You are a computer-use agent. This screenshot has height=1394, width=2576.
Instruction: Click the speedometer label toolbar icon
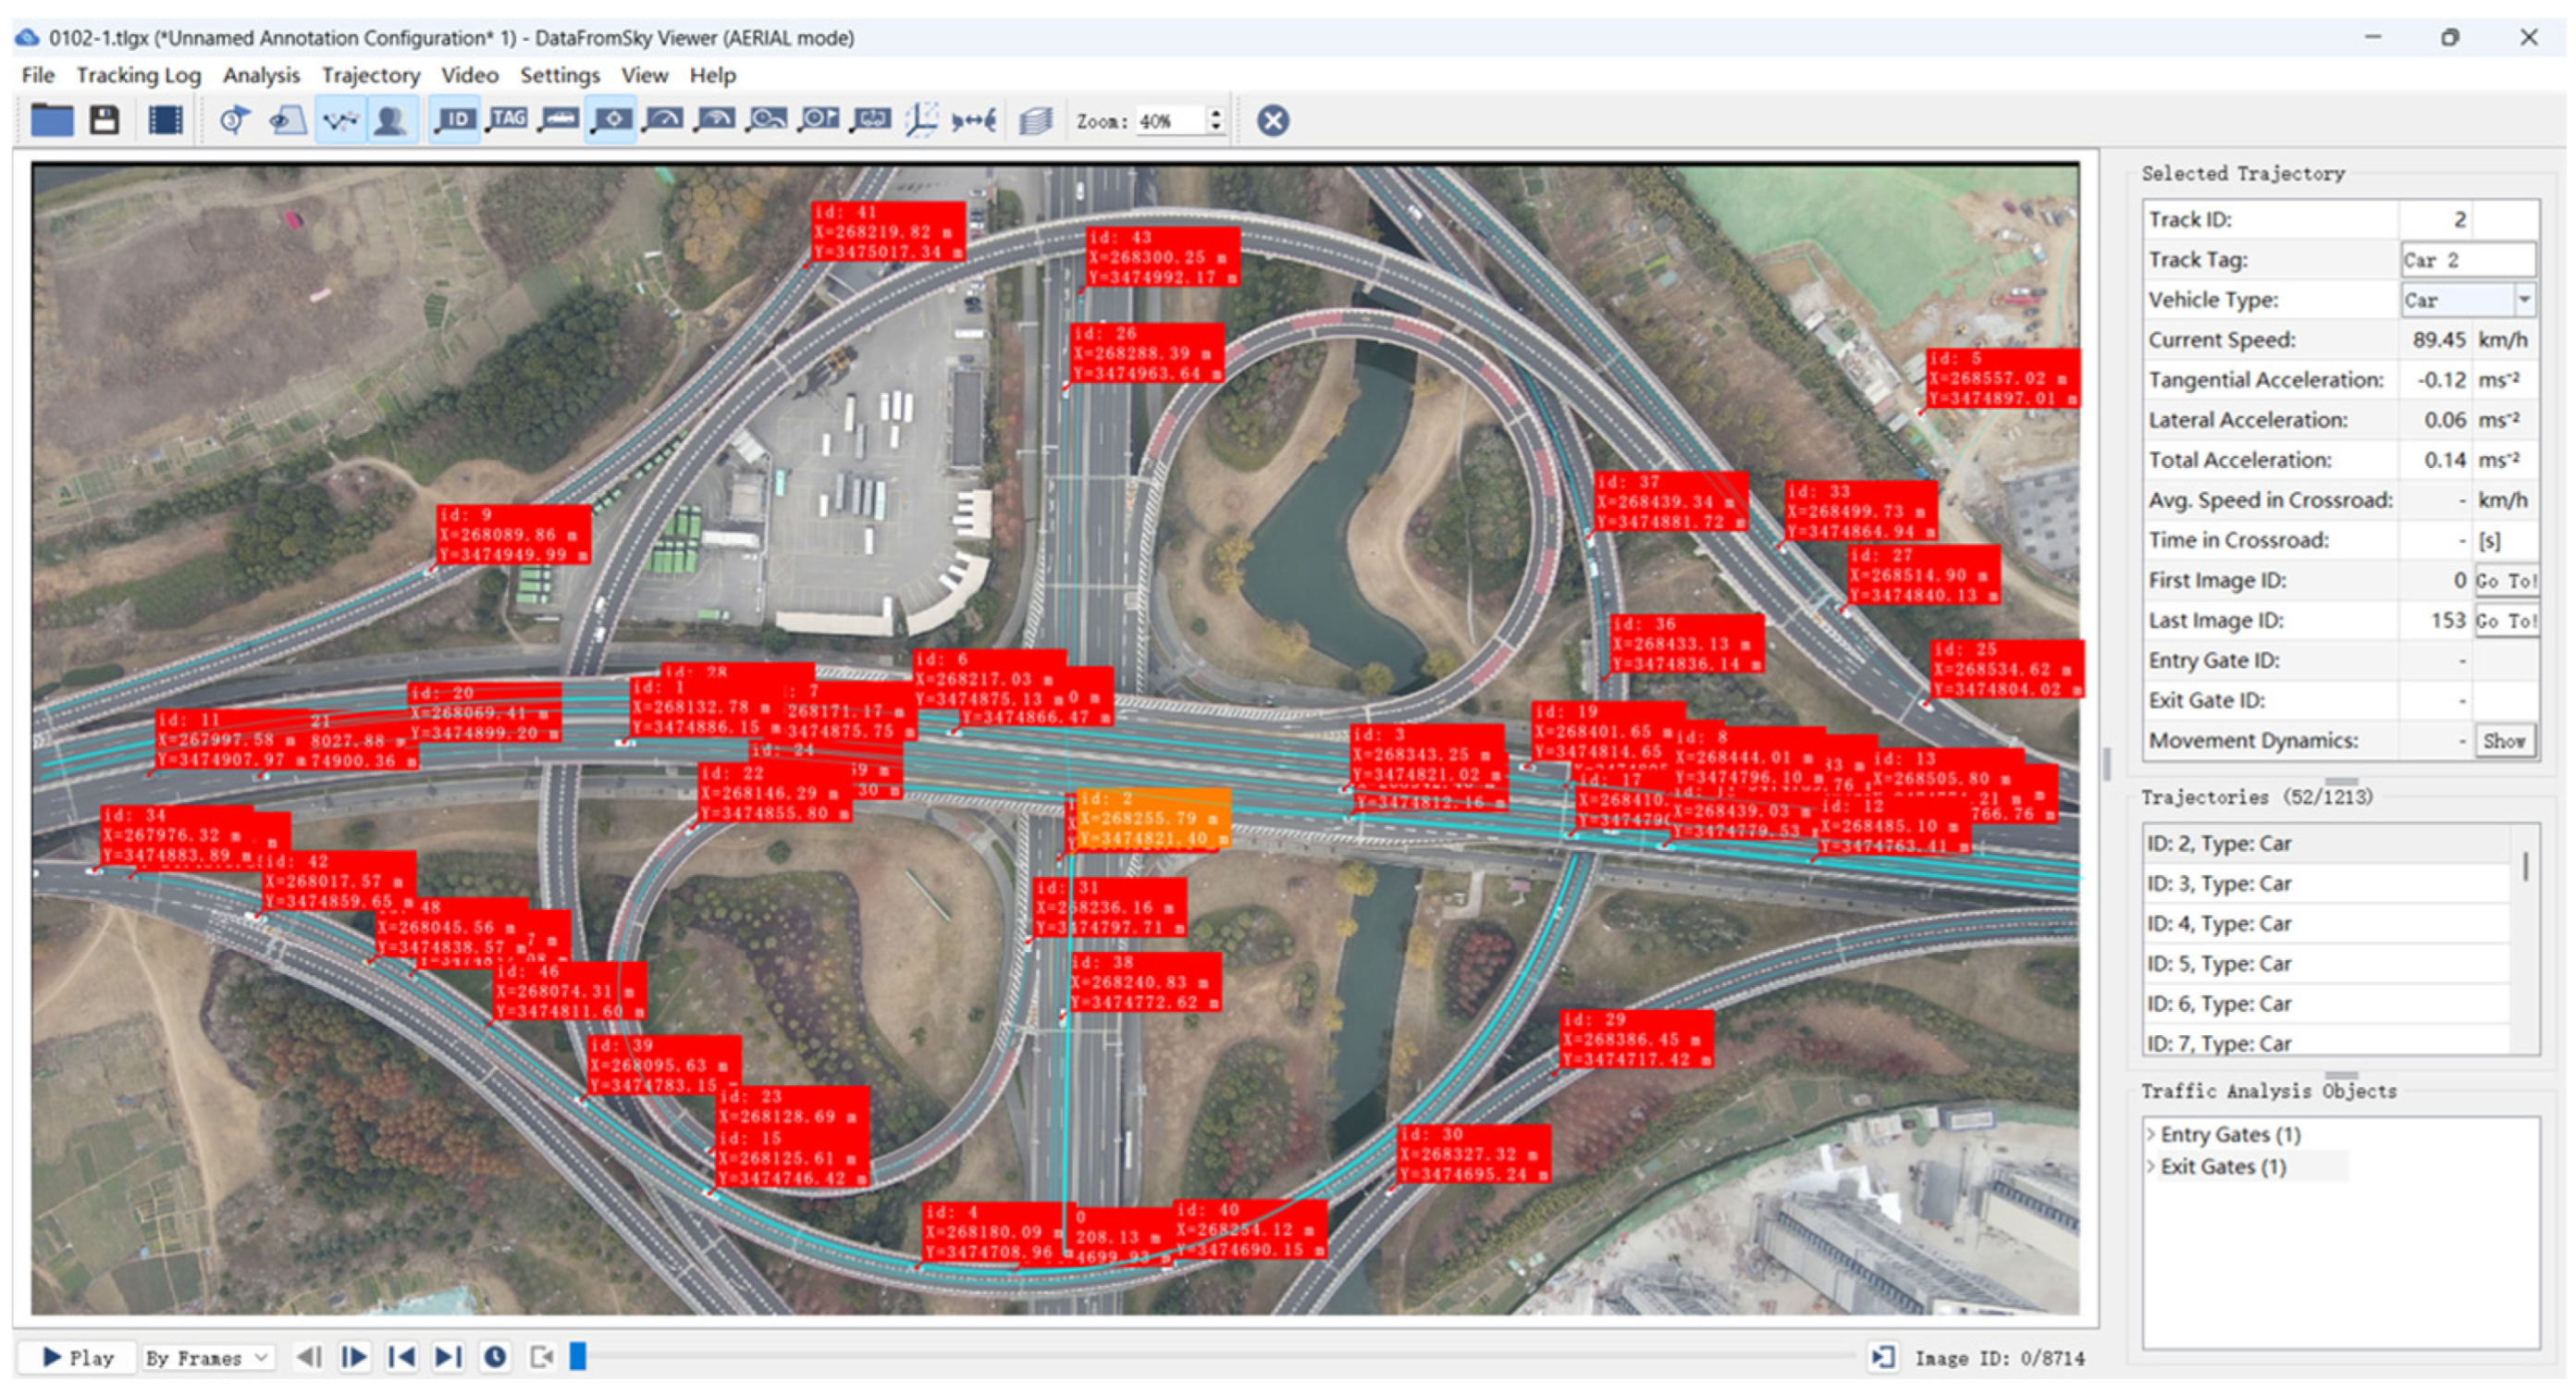662,121
